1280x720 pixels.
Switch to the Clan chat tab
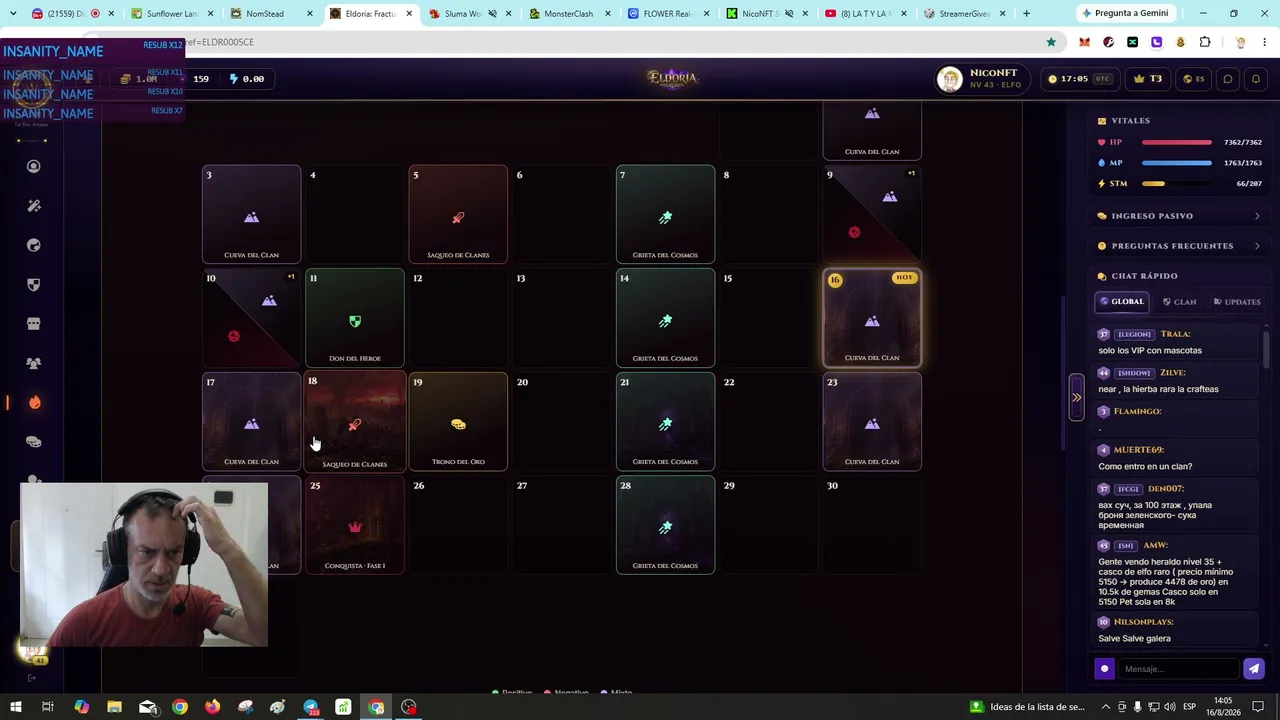pyautogui.click(x=1179, y=301)
